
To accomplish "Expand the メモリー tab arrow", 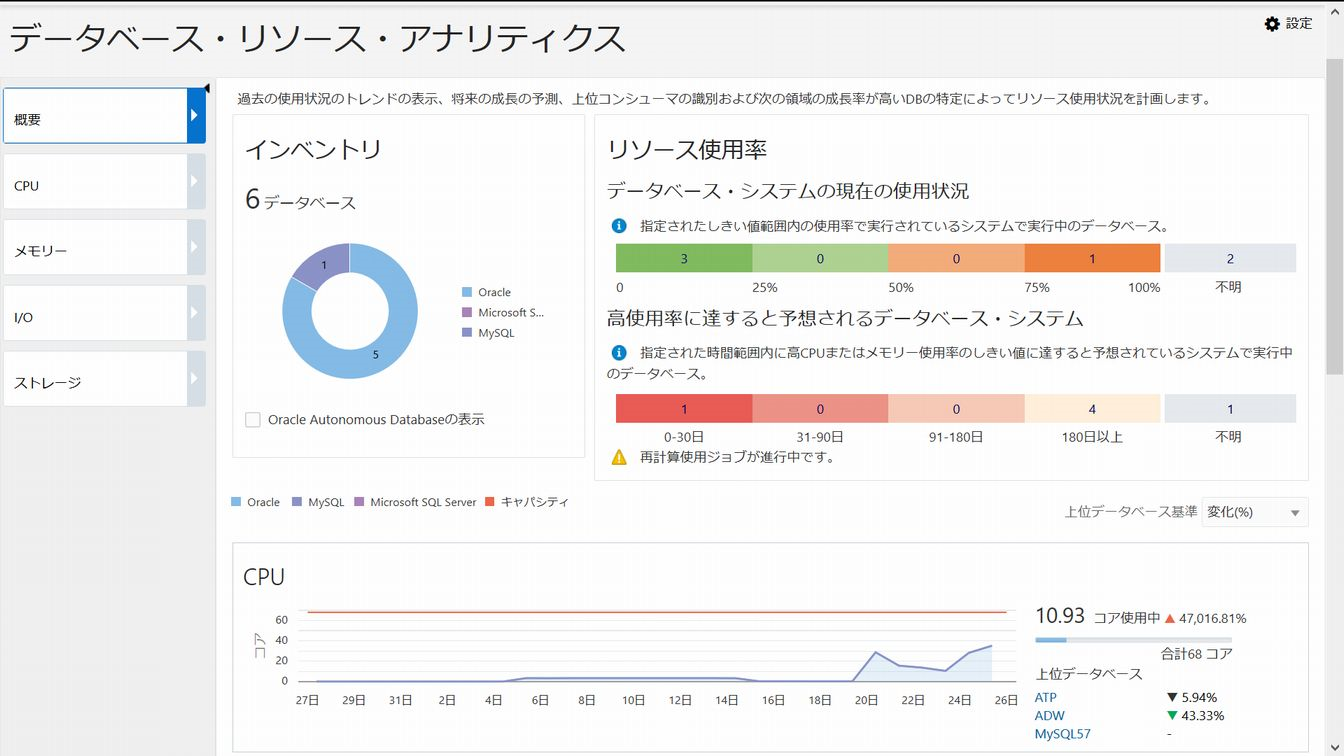I will point(196,248).
